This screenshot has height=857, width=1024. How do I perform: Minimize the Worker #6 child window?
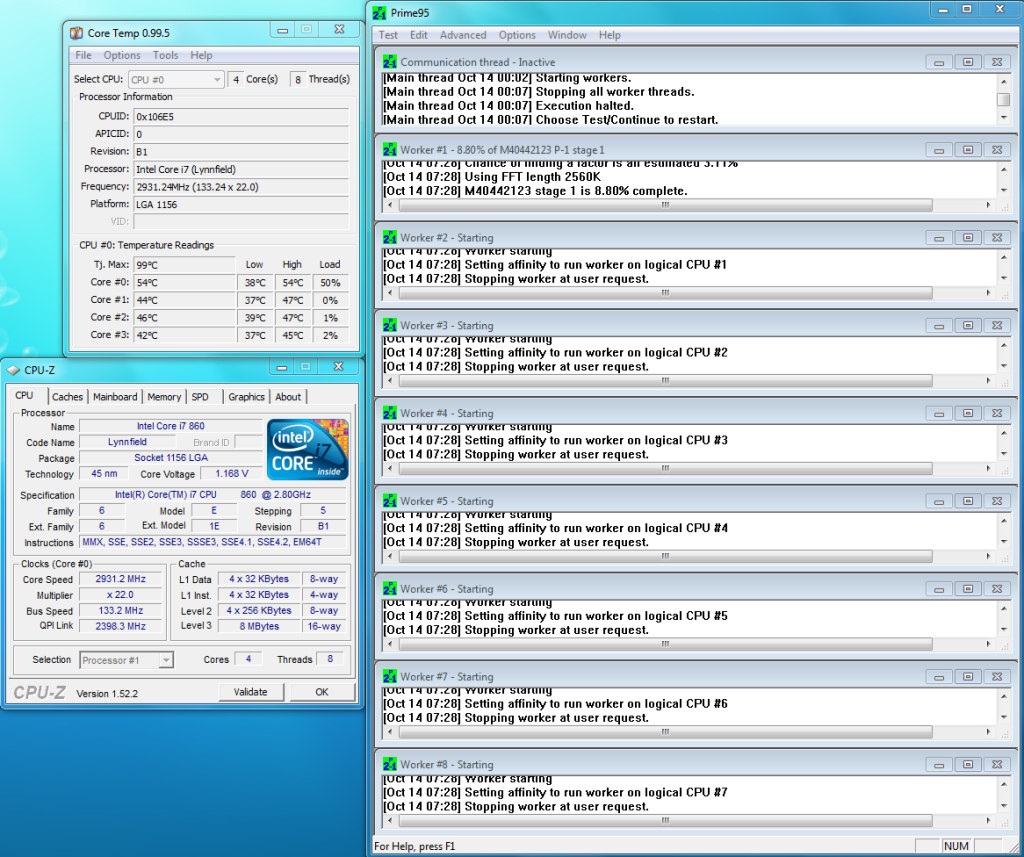(938, 590)
